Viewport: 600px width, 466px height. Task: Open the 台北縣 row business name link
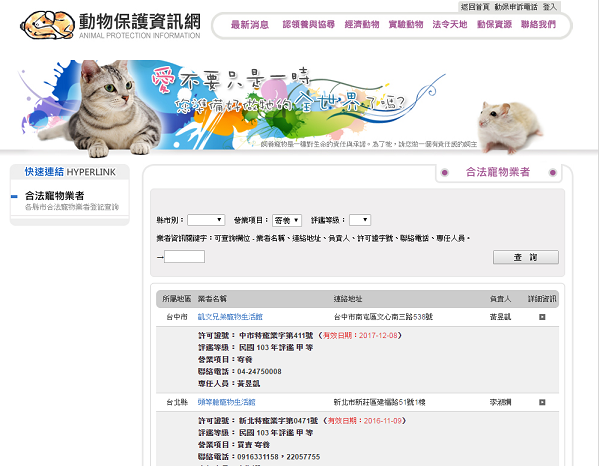coord(226,402)
